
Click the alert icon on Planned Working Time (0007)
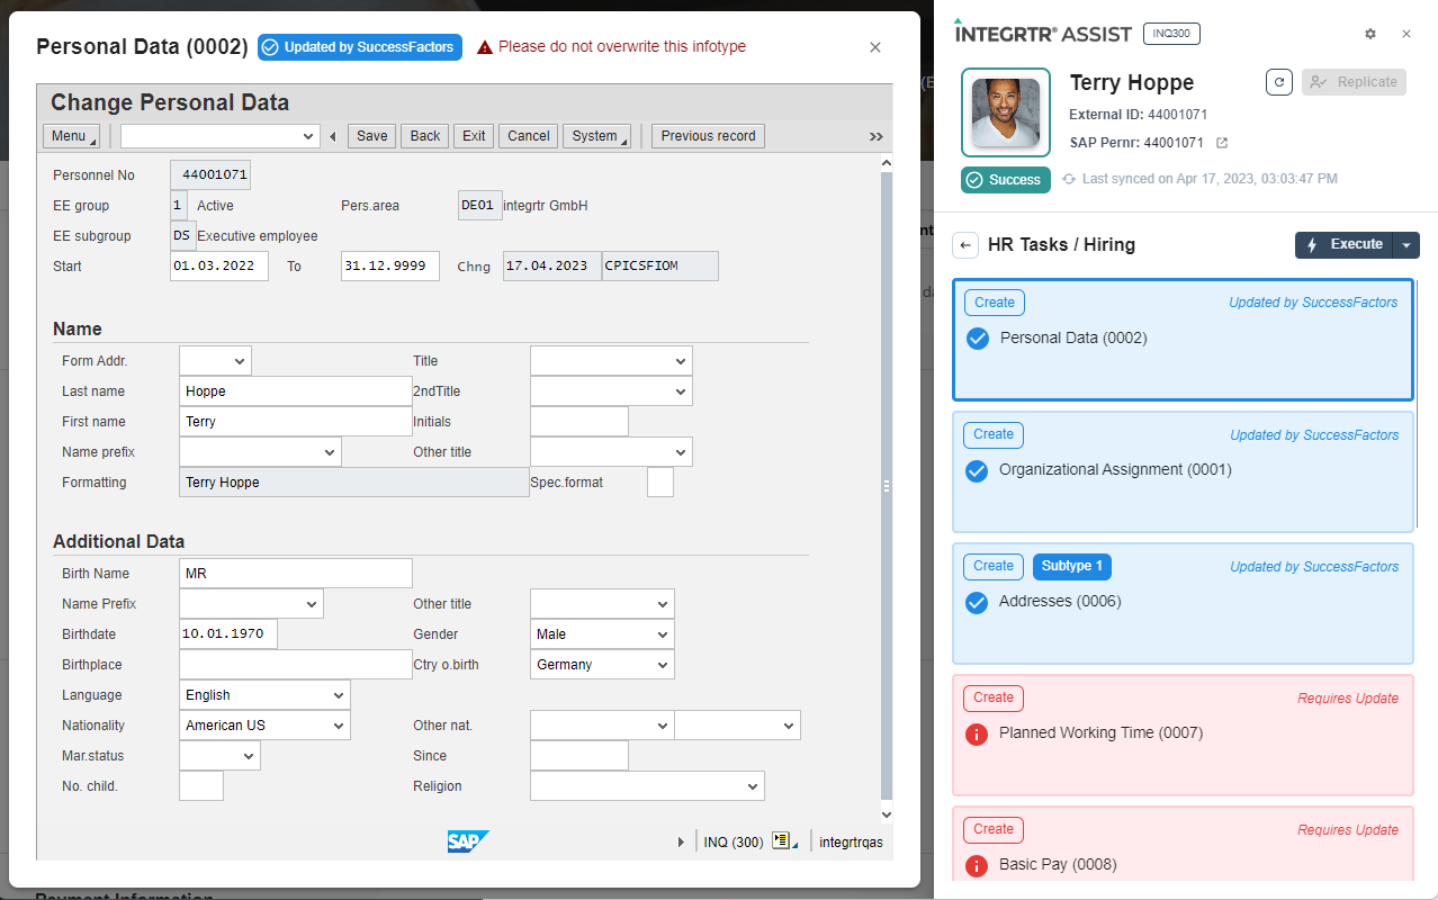pos(977,734)
